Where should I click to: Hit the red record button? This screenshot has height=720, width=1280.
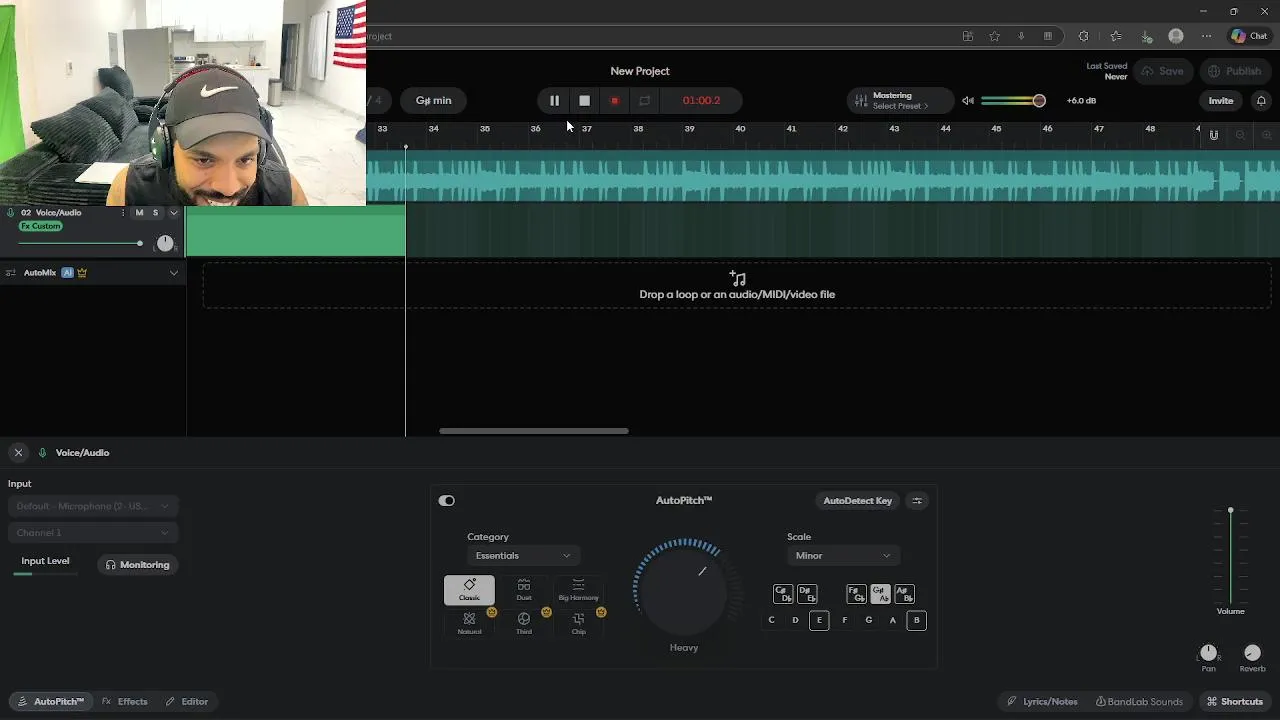click(x=615, y=100)
